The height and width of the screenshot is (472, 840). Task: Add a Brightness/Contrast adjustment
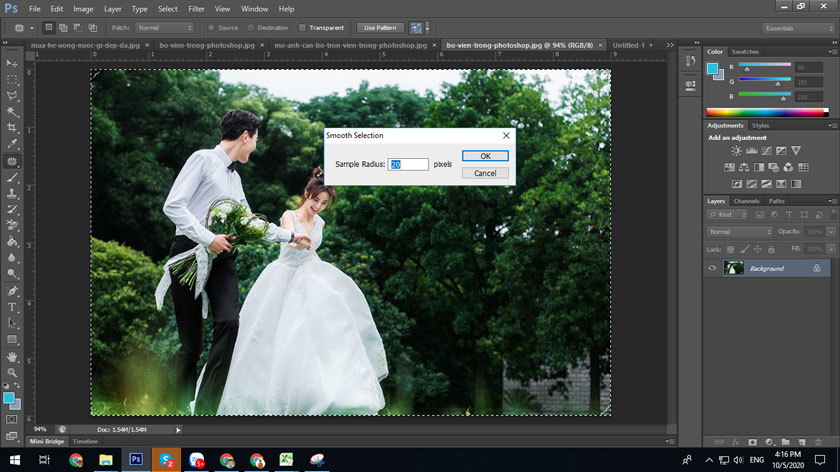[737, 151]
